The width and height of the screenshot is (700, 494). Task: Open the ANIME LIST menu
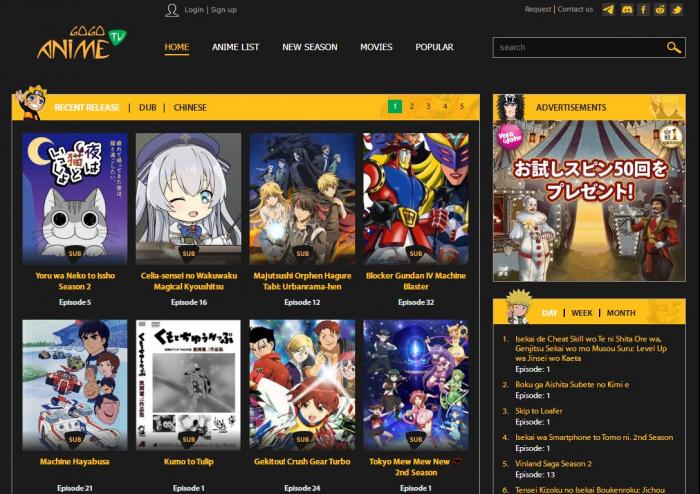(x=235, y=47)
